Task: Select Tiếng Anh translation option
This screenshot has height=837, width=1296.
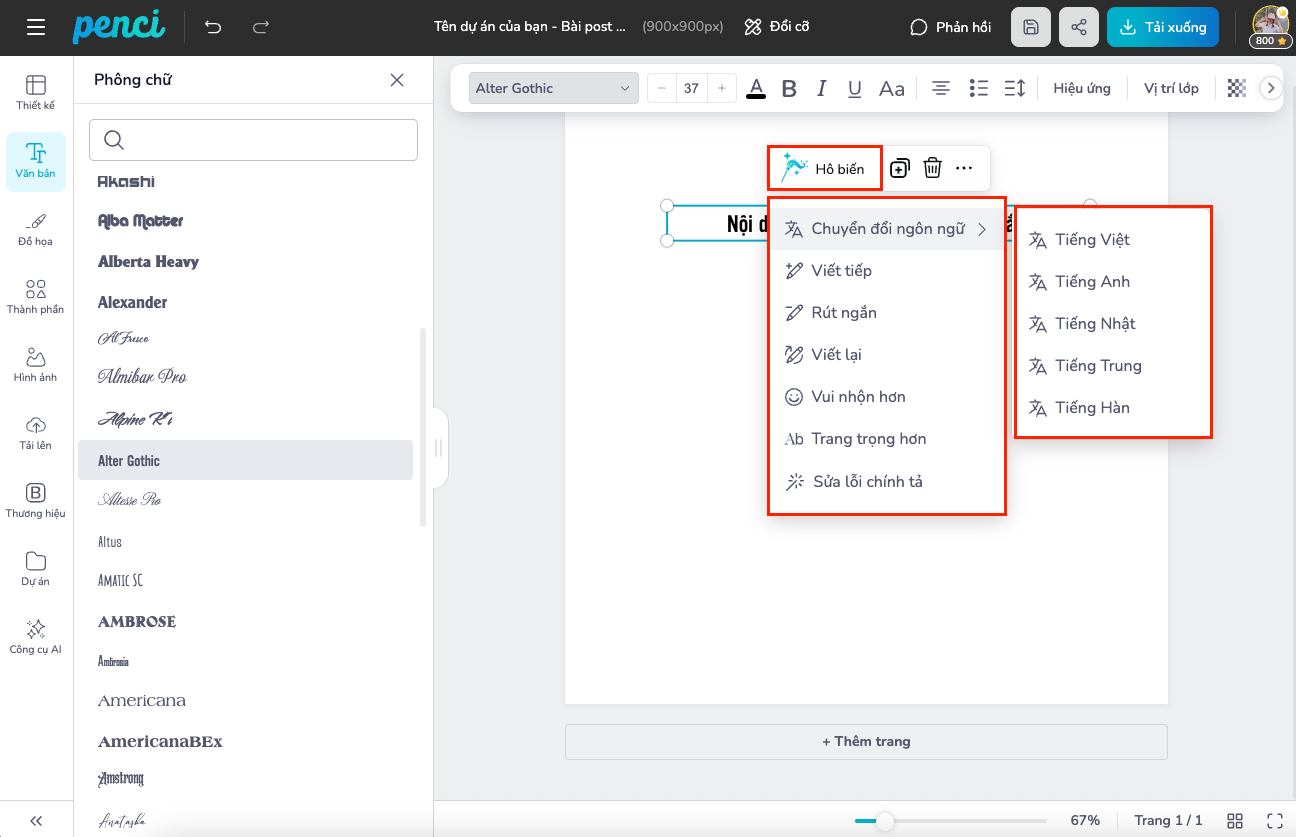Action: pyautogui.click(x=1092, y=282)
